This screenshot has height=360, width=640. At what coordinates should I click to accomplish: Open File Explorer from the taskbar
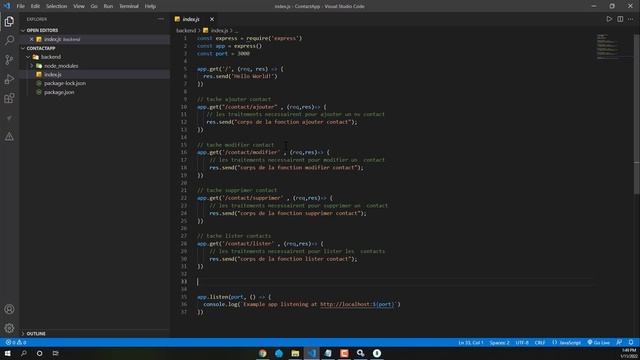(x=295, y=353)
